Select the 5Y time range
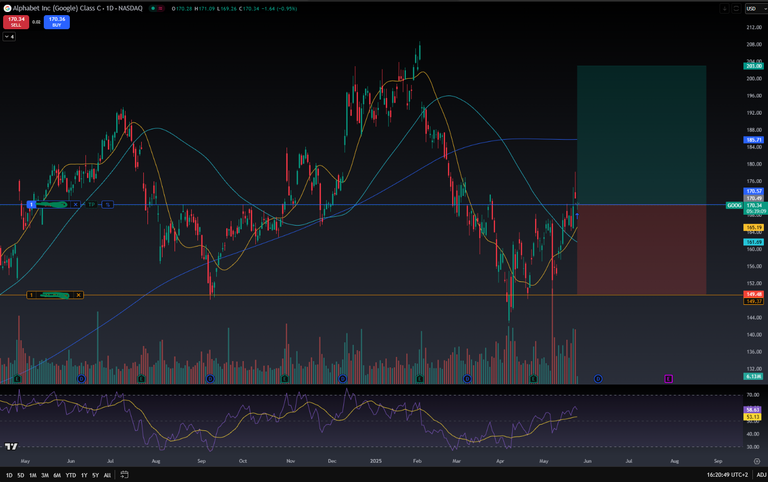The height and width of the screenshot is (482, 768). (96, 475)
